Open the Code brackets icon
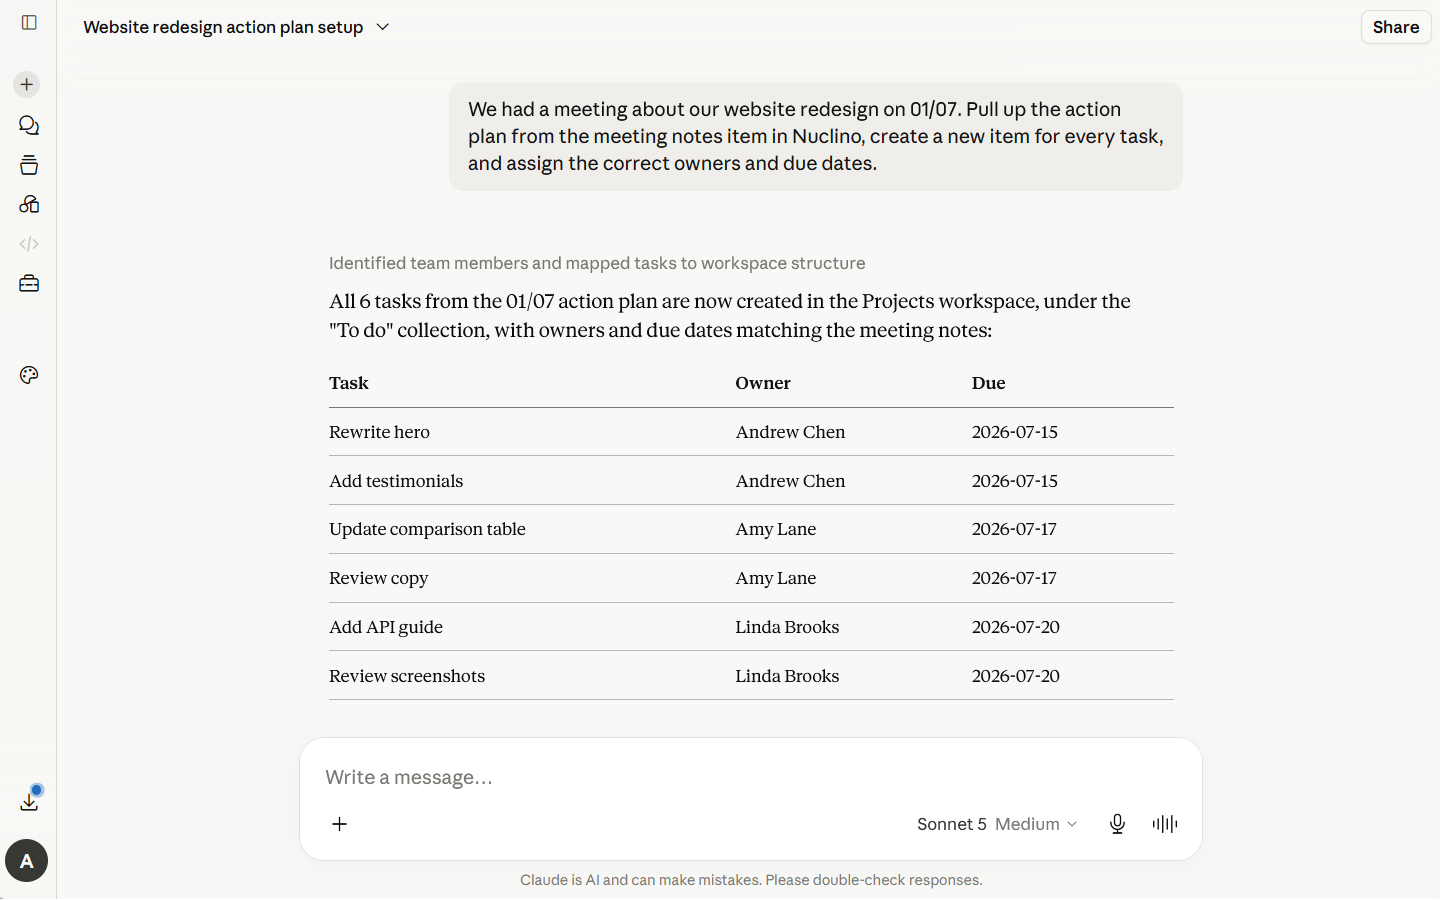The width and height of the screenshot is (1440, 900). coord(29,244)
